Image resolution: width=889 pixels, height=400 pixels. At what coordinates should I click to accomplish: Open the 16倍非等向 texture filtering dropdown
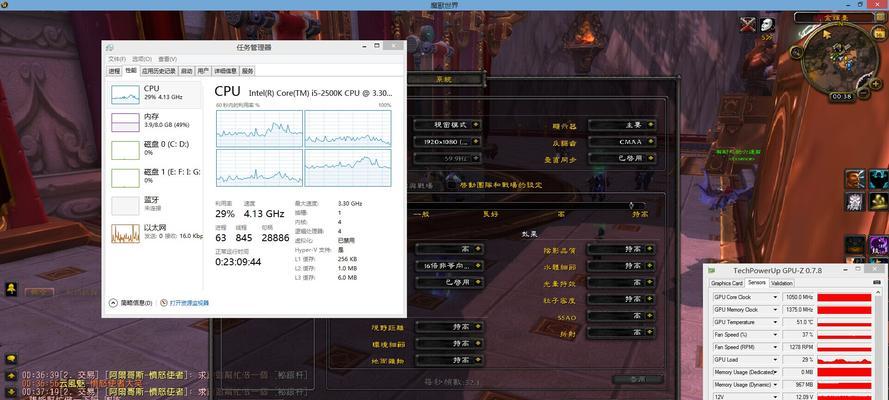(450, 265)
